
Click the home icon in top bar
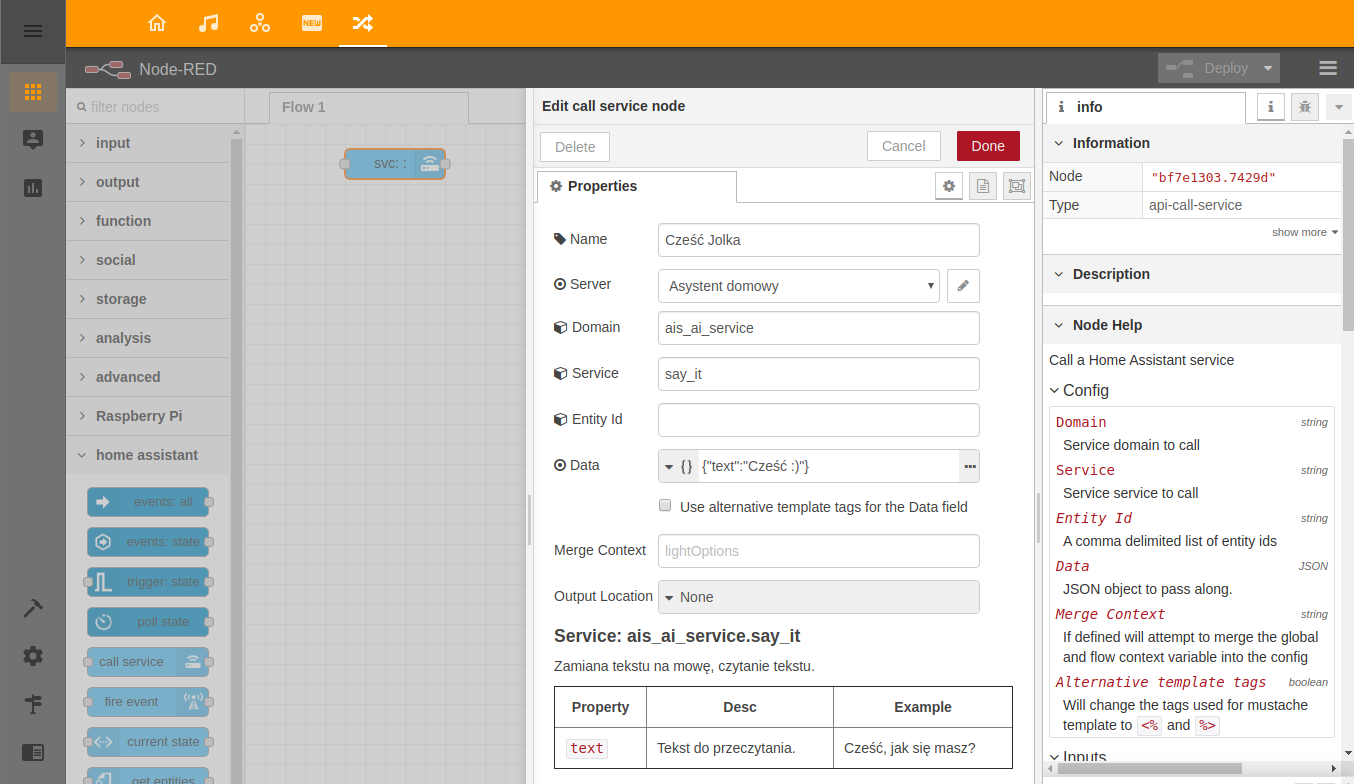click(x=157, y=23)
